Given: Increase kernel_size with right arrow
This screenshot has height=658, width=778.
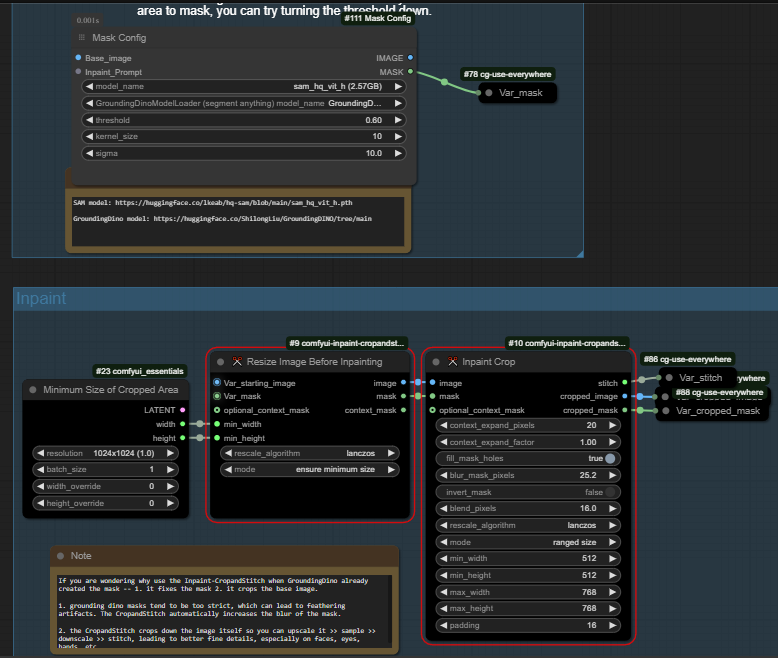Looking at the screenshot, I should 398,136.
